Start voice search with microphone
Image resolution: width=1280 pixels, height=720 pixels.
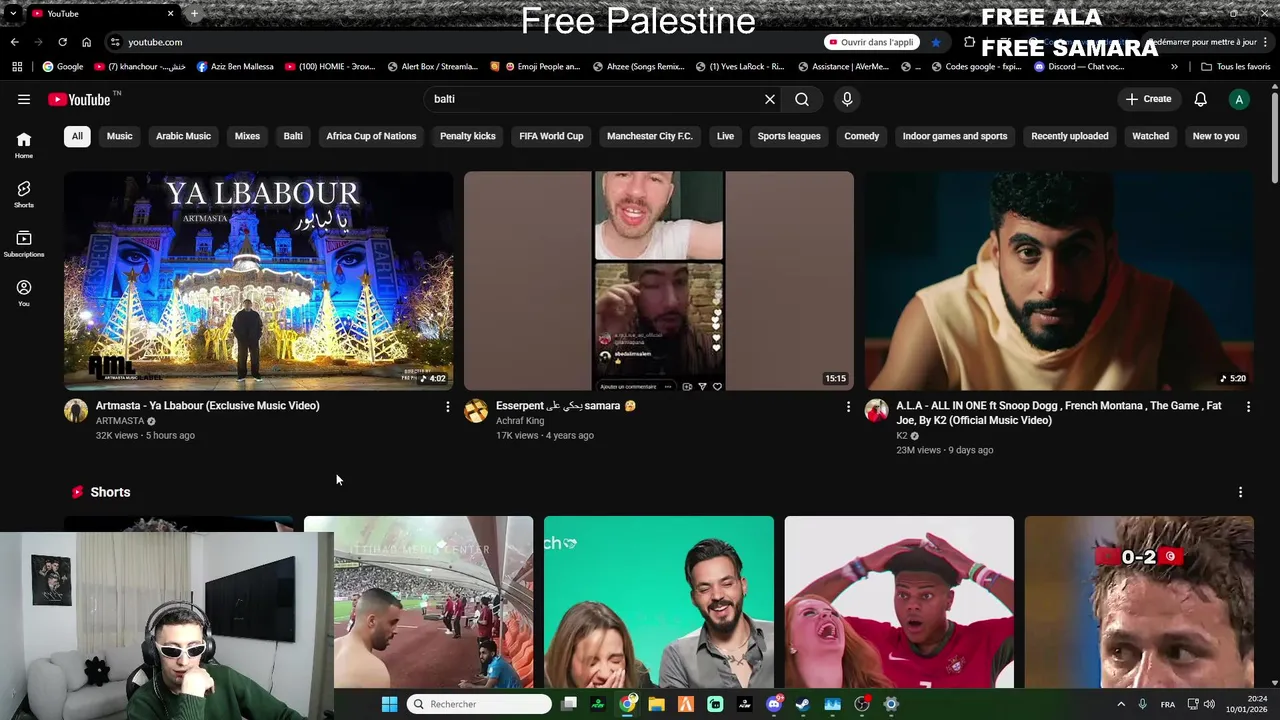pos(847,99)
